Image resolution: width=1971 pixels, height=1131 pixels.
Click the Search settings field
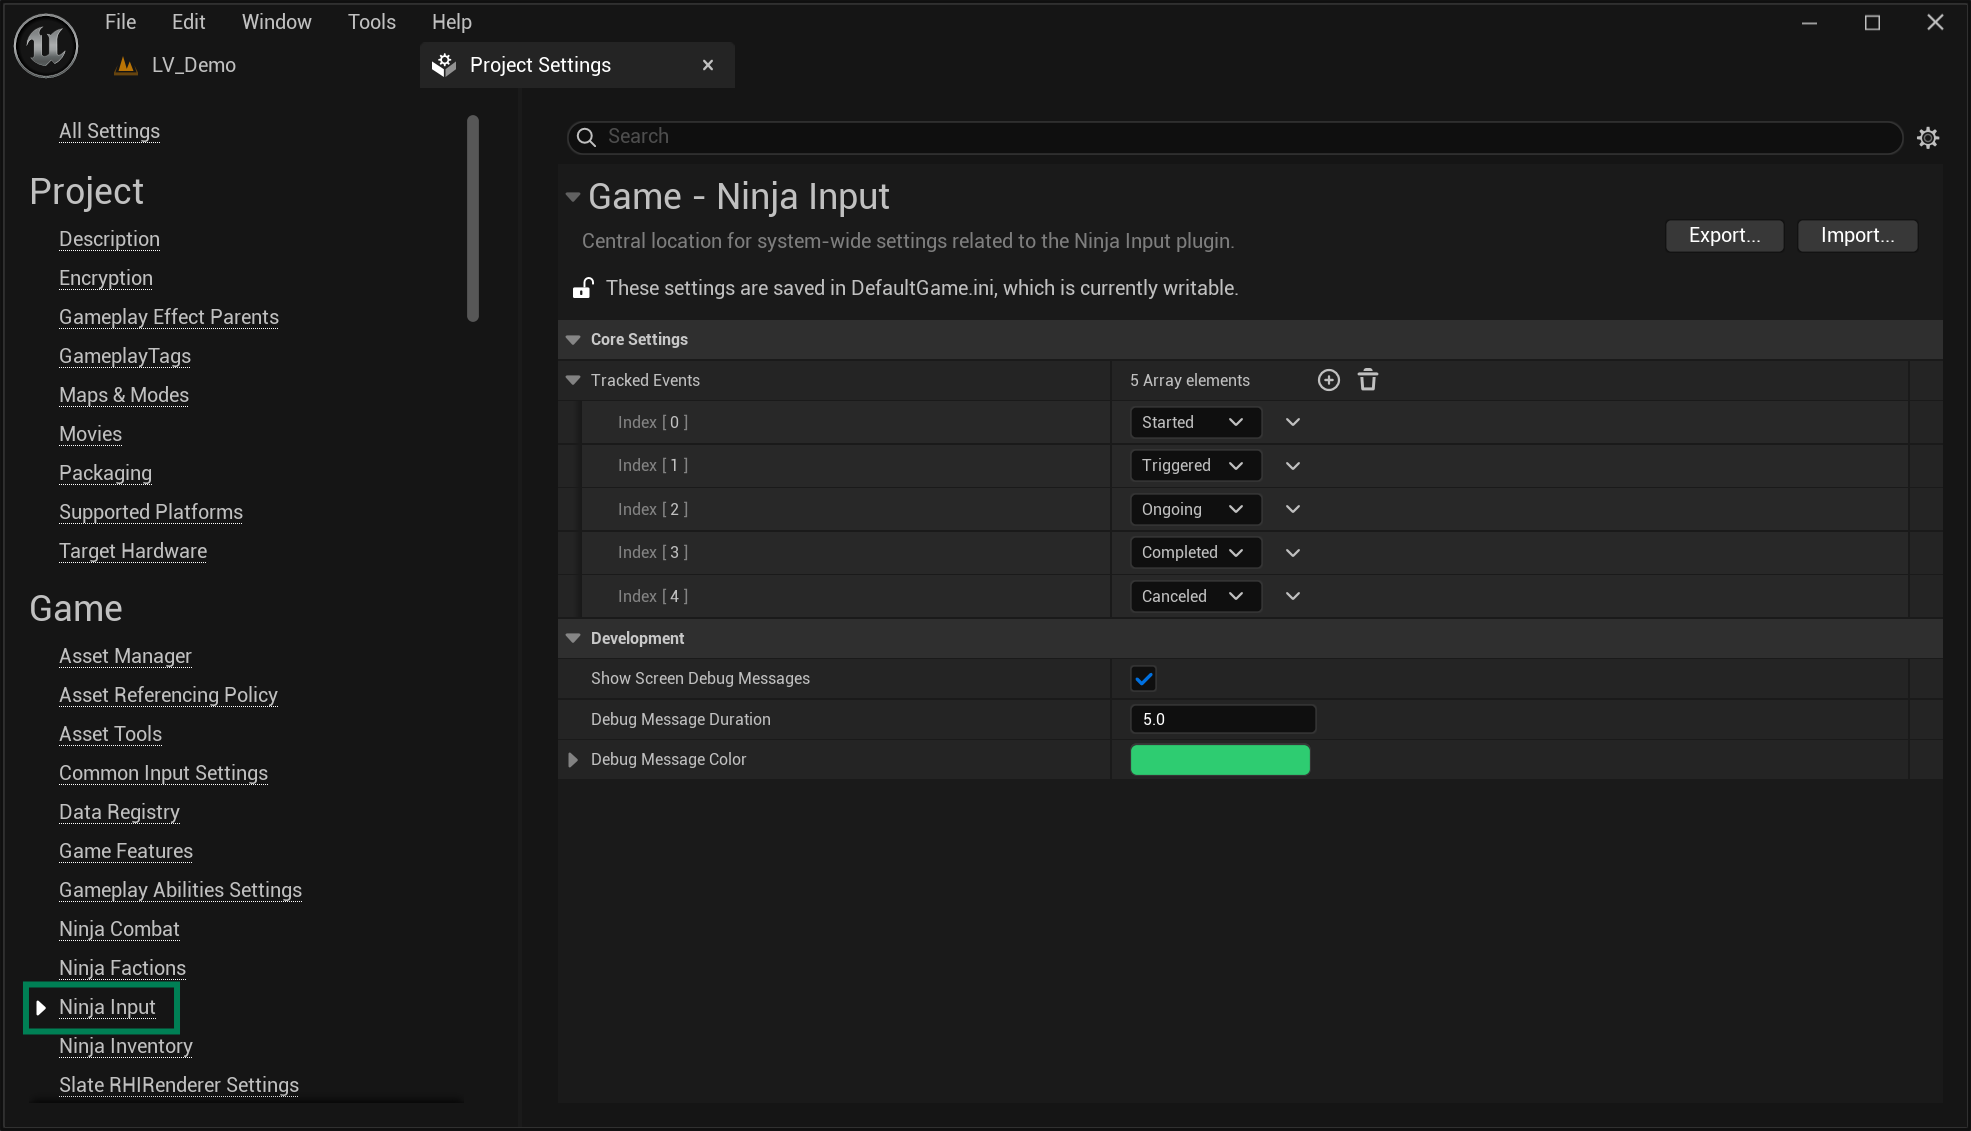[1234, 137]
